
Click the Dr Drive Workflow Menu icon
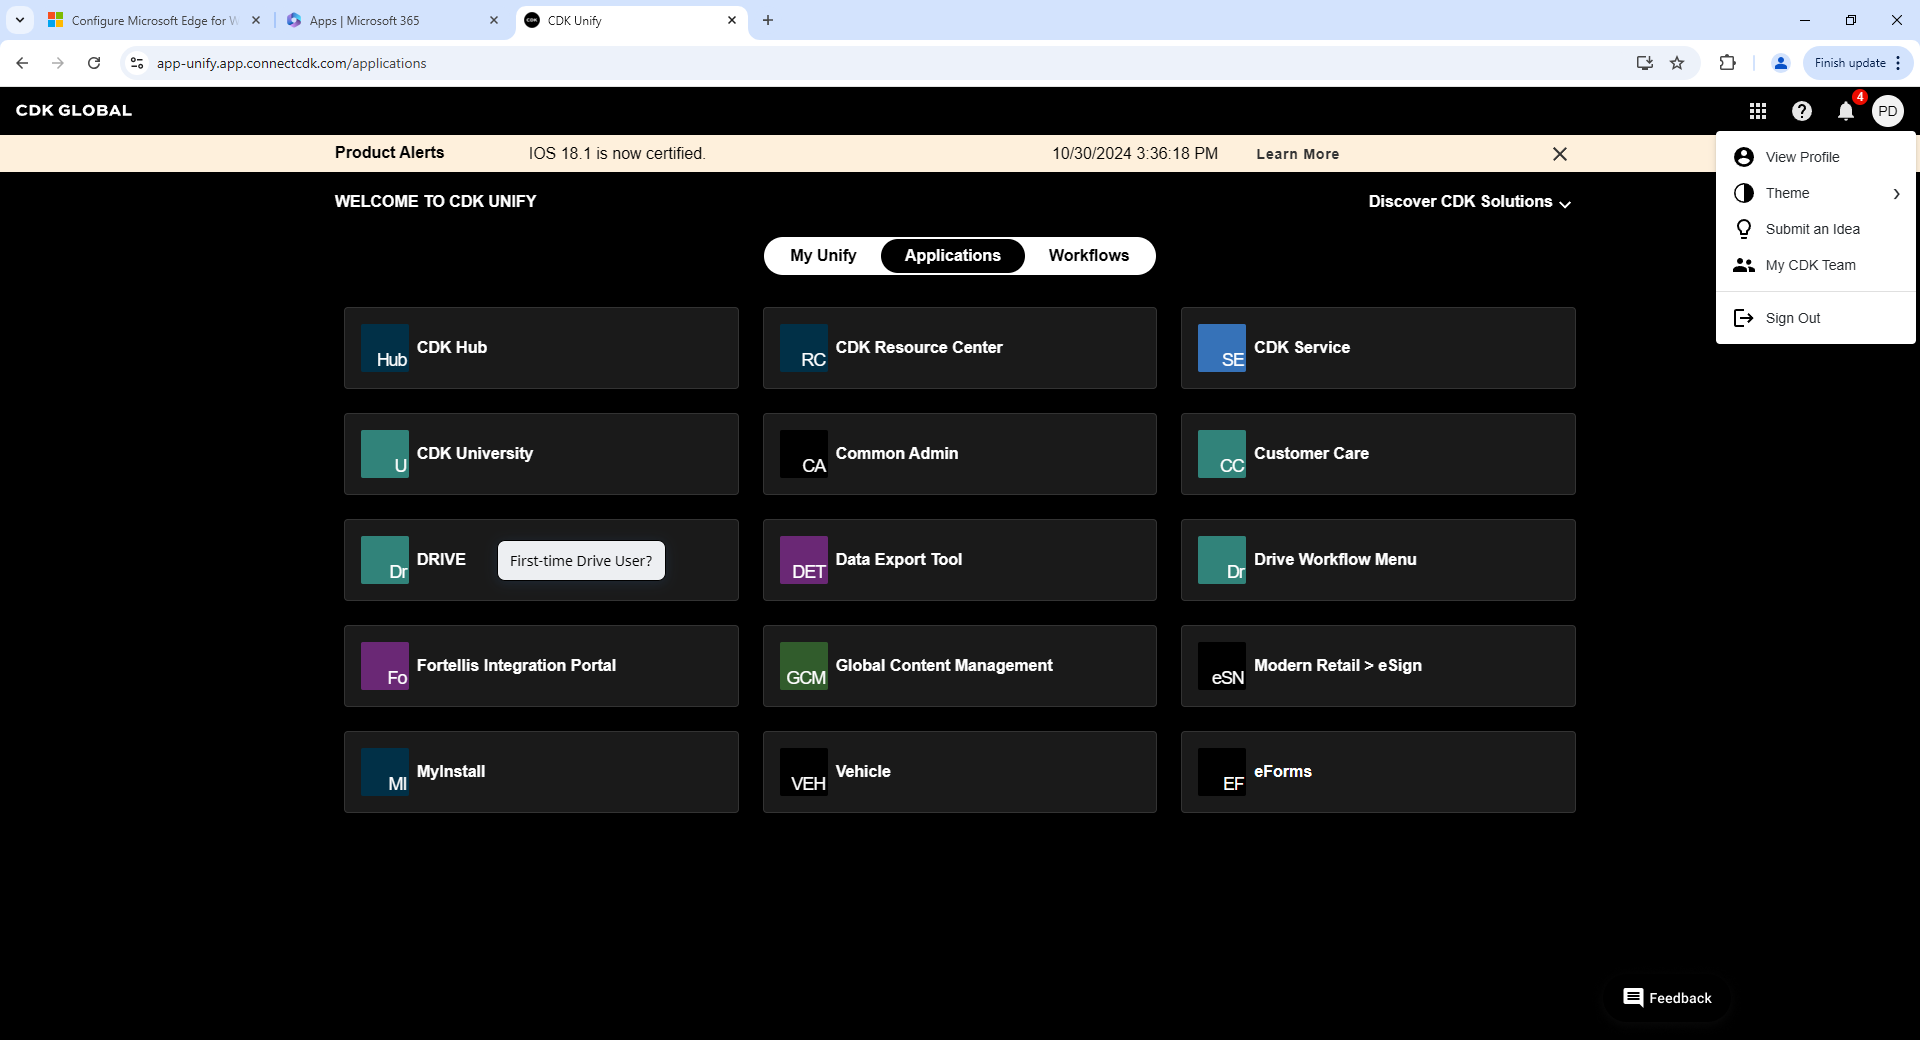pos(1222,560)
